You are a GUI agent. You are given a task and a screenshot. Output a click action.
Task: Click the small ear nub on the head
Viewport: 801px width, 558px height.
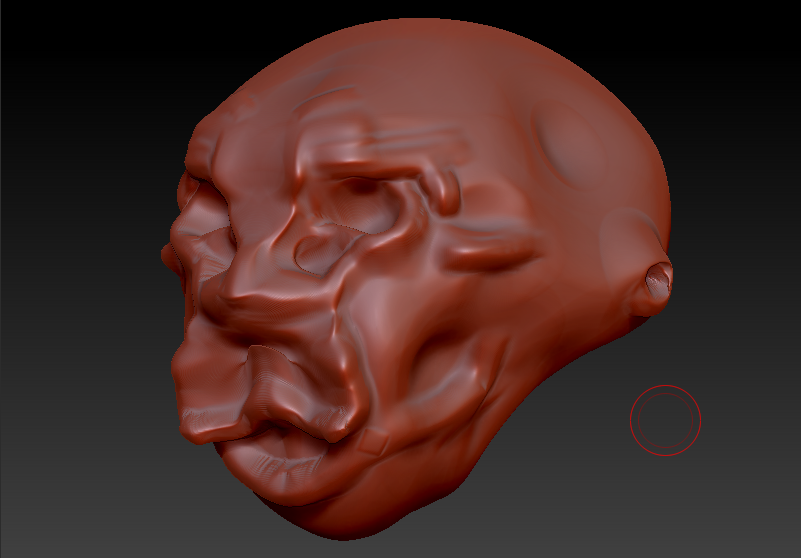659,279
